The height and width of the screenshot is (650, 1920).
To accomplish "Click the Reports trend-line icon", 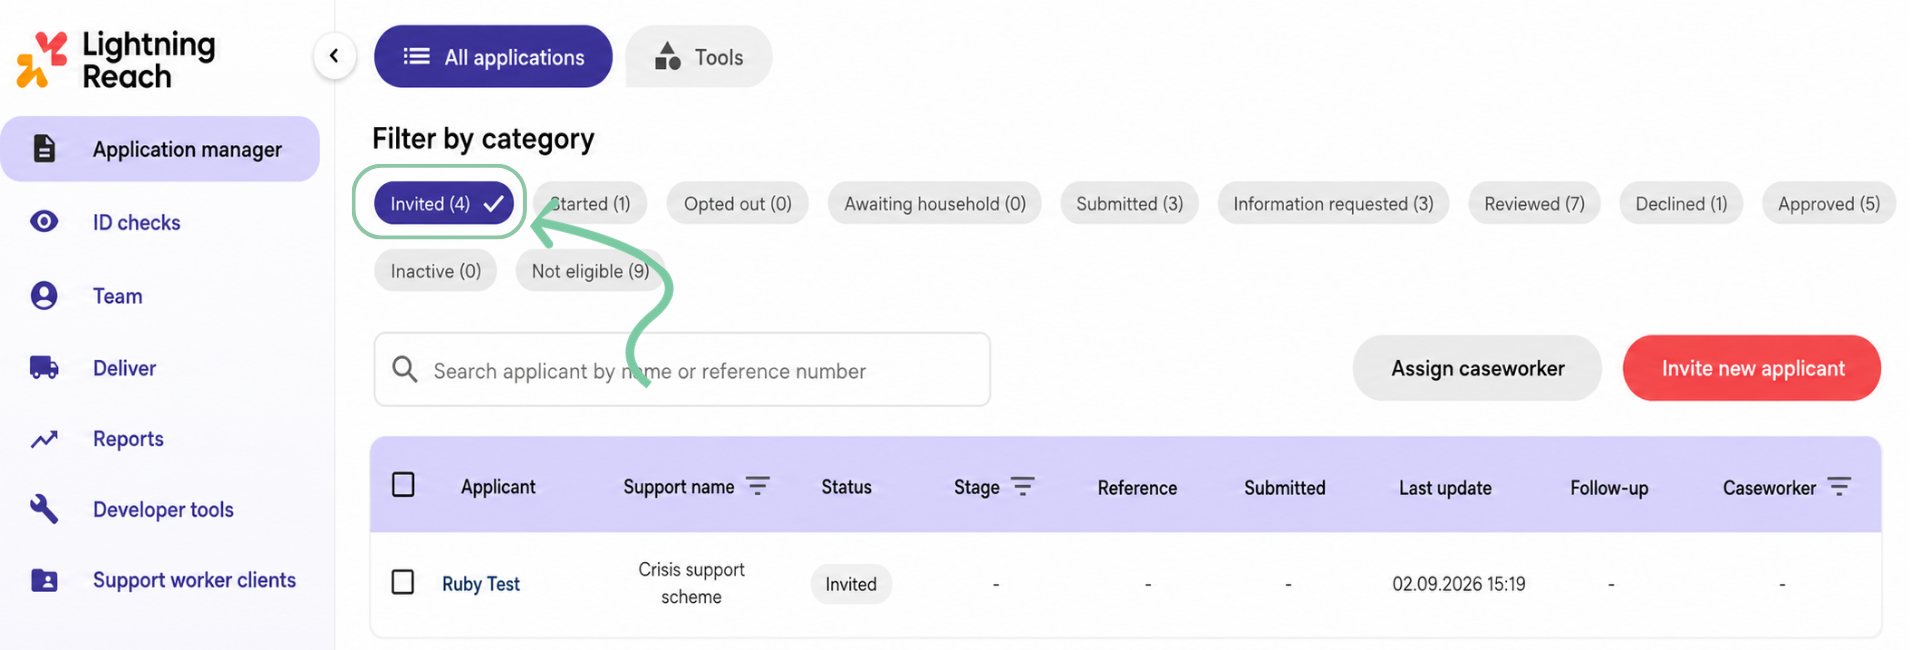I will (x=44, y=439).
